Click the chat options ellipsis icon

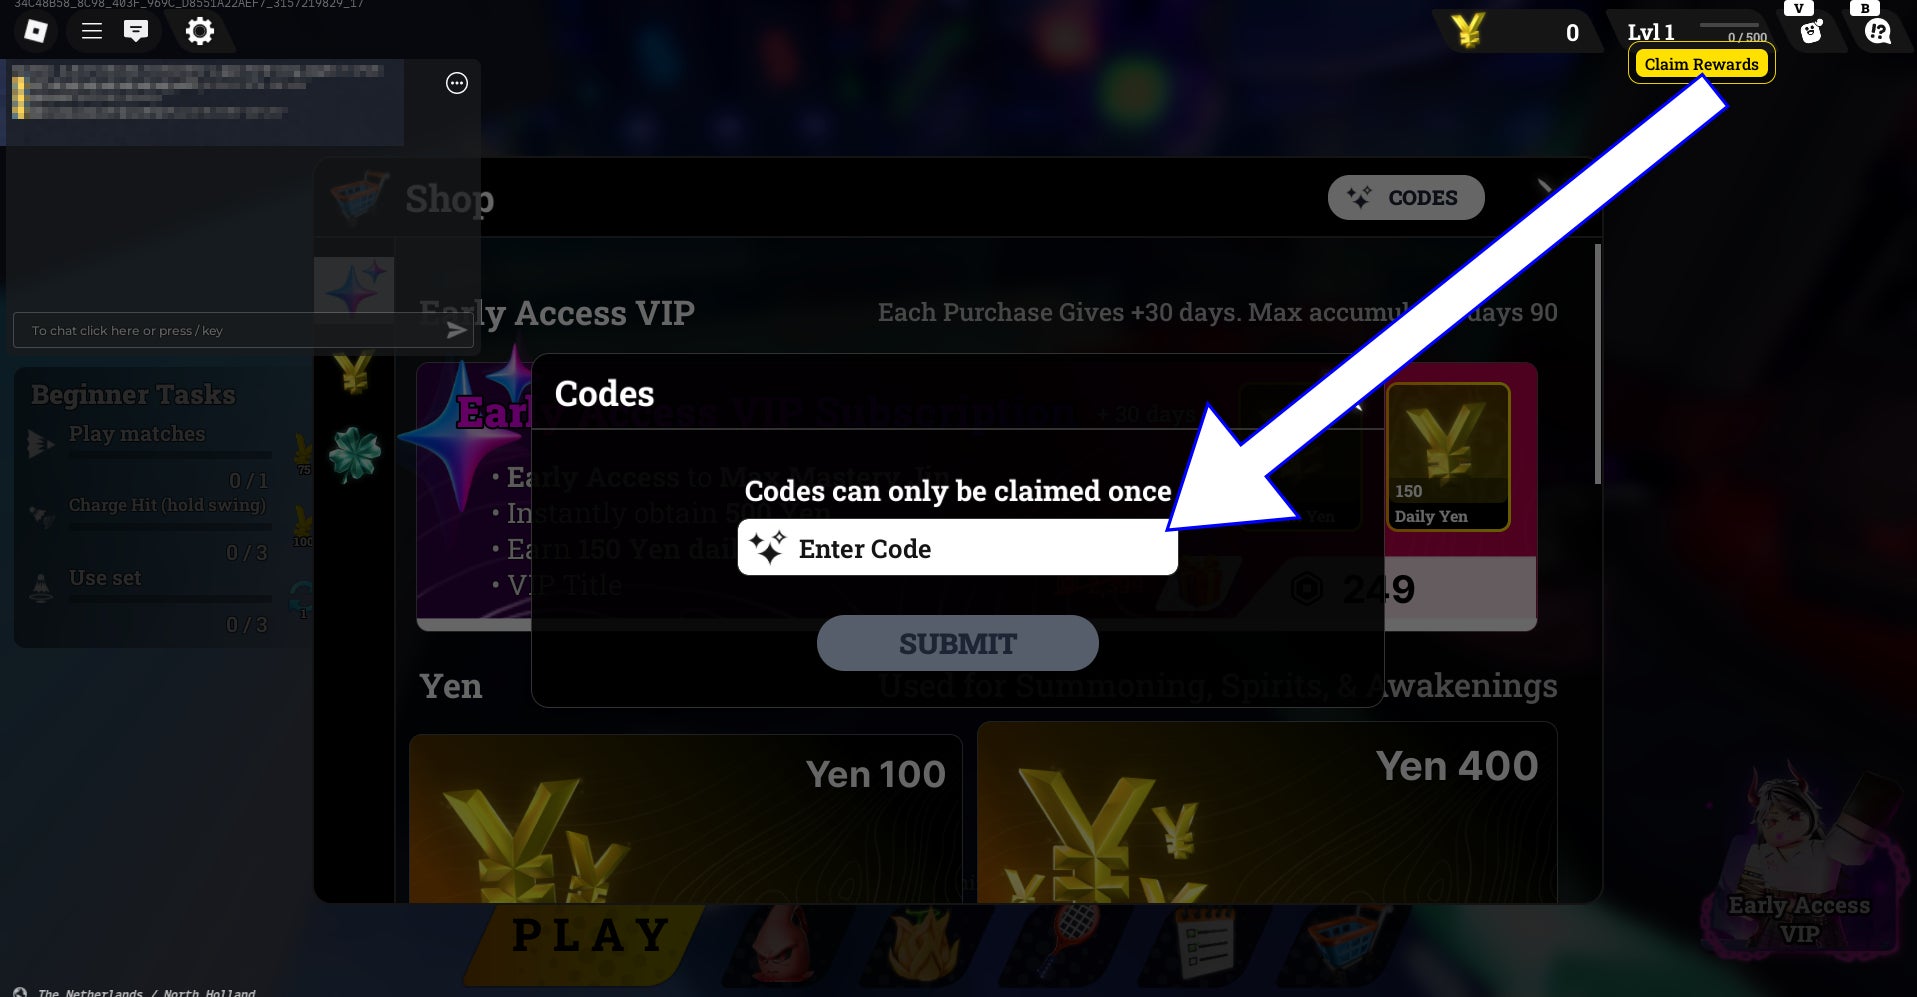click(457, 83)
